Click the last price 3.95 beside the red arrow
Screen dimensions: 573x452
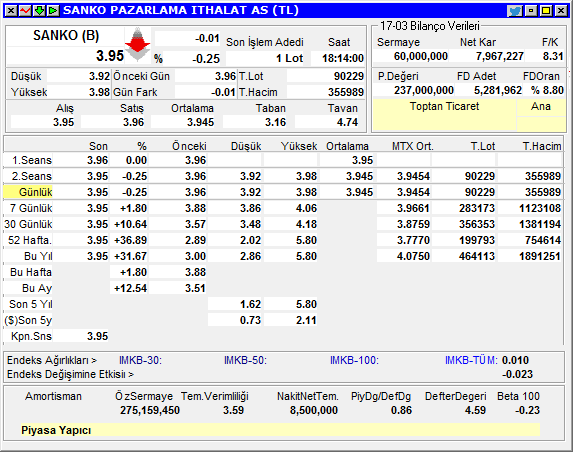pos(110,56)
